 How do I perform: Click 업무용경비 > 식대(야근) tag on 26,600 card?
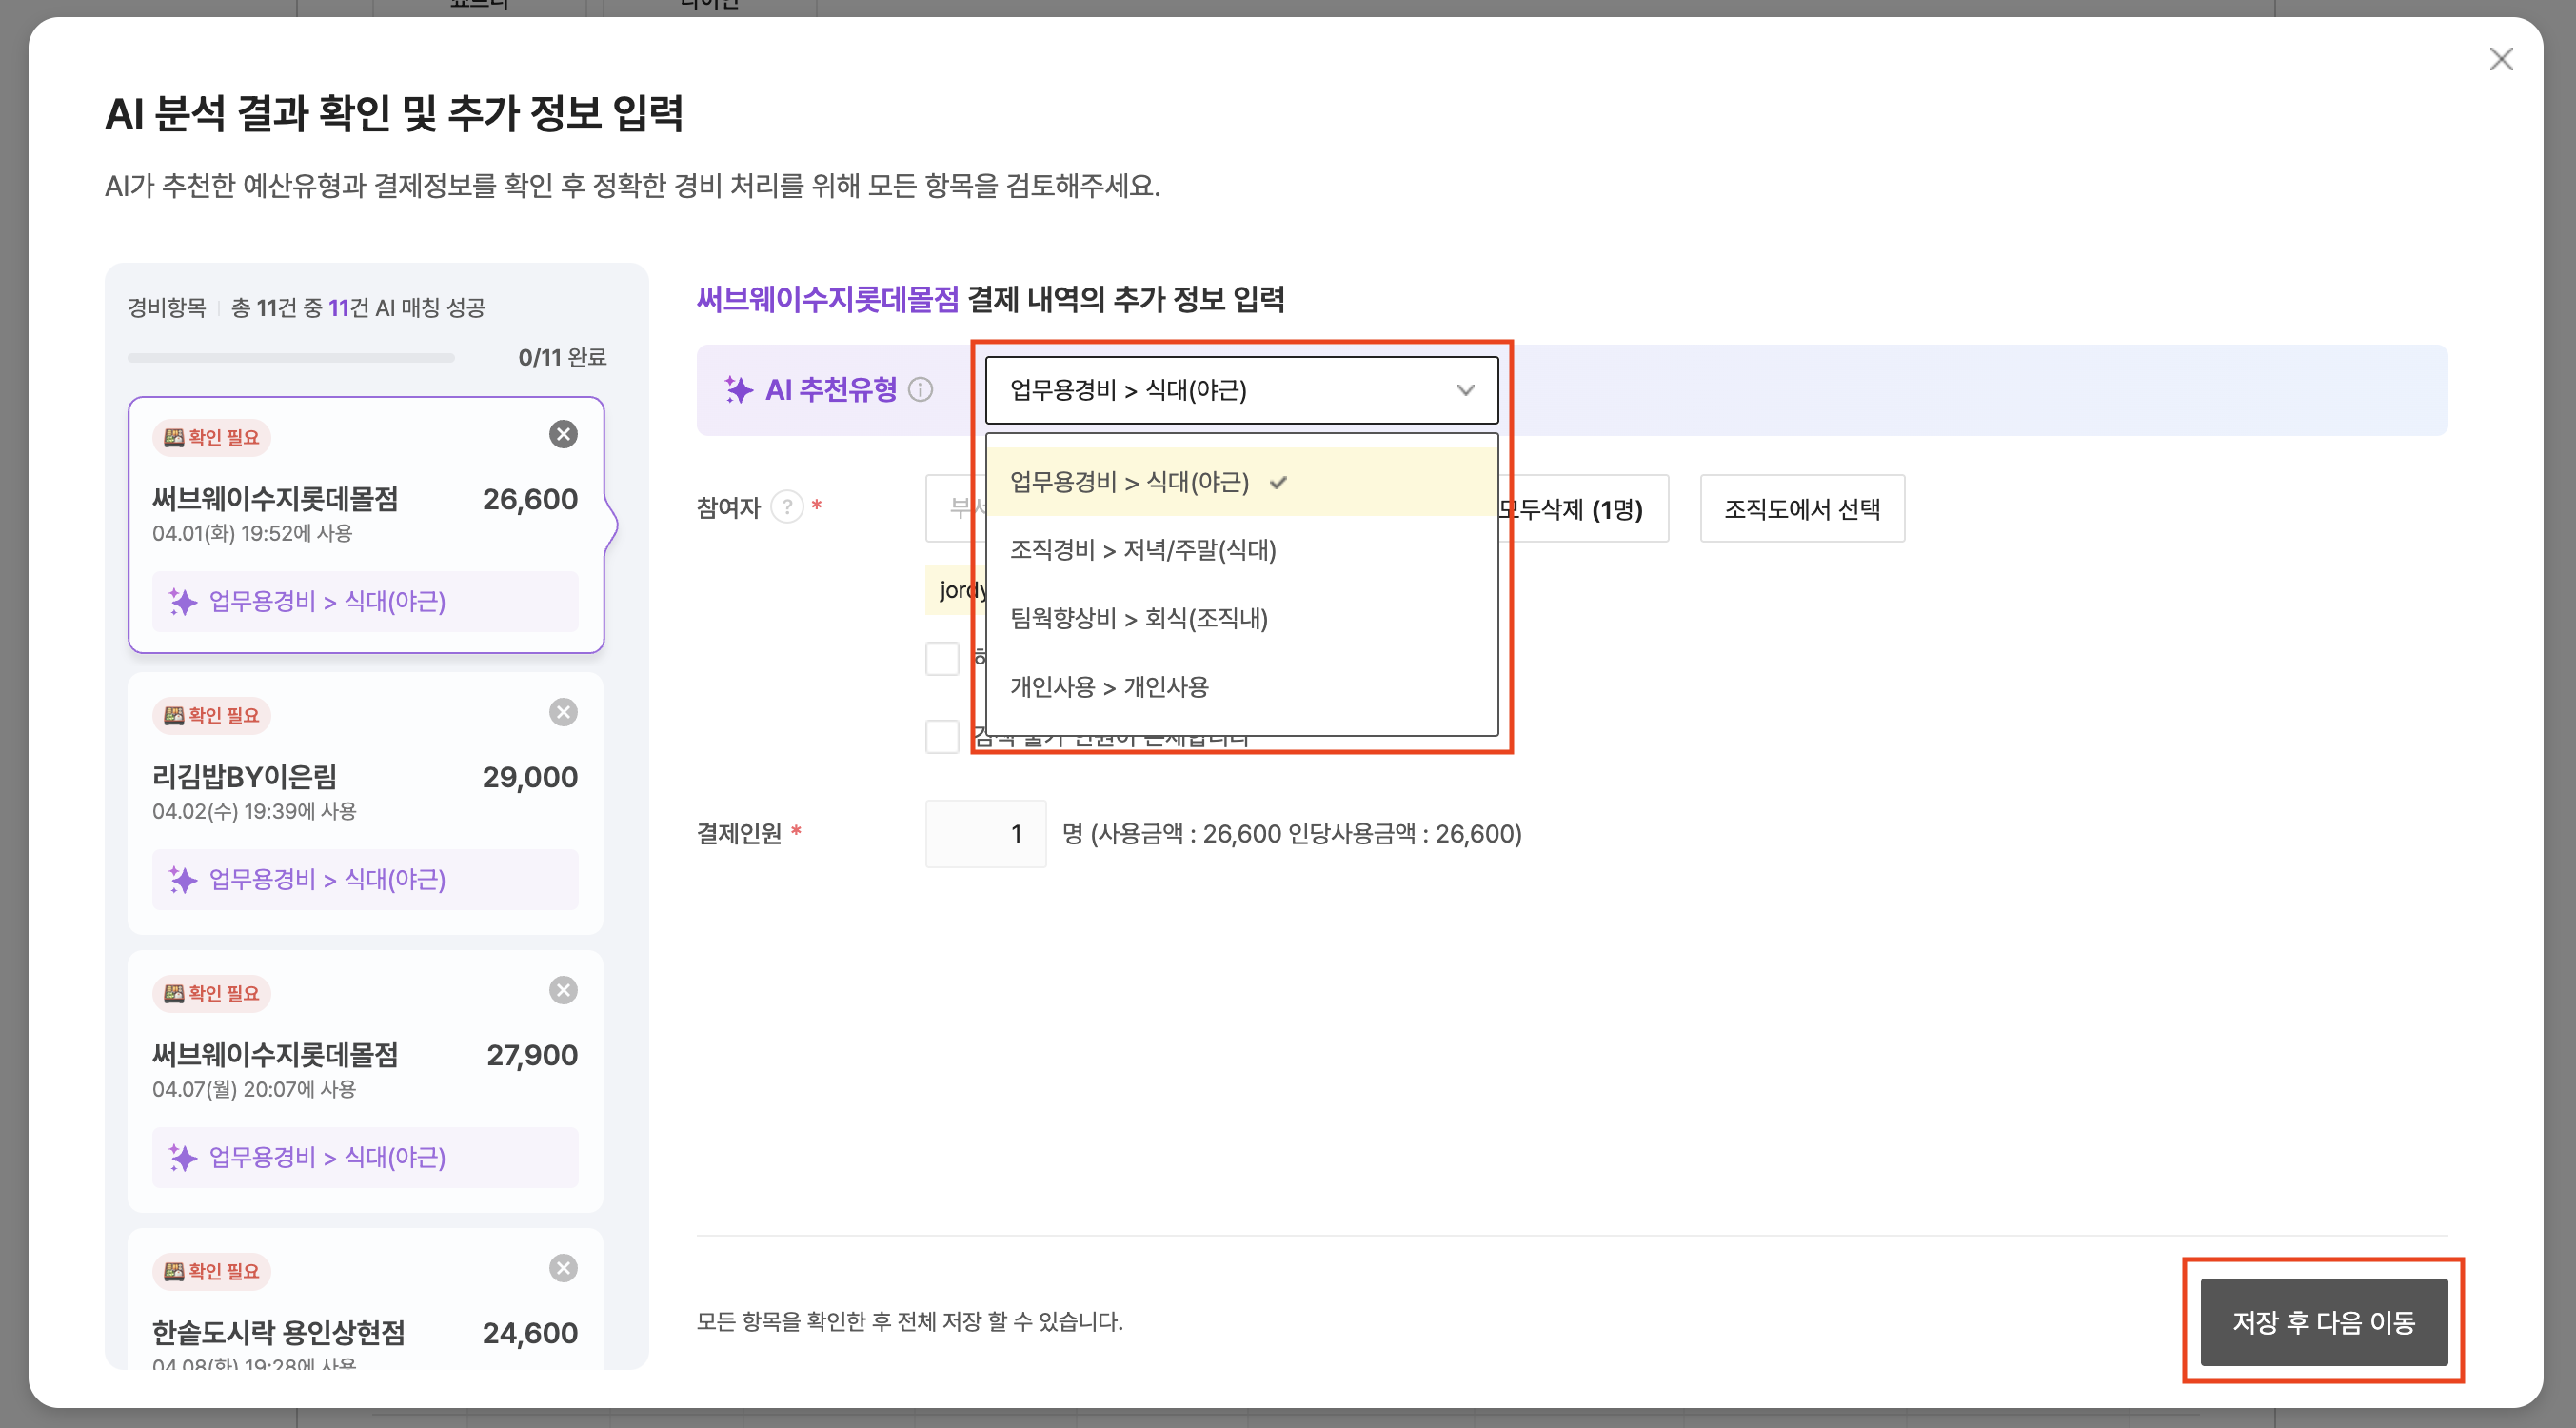pos(365,601)
